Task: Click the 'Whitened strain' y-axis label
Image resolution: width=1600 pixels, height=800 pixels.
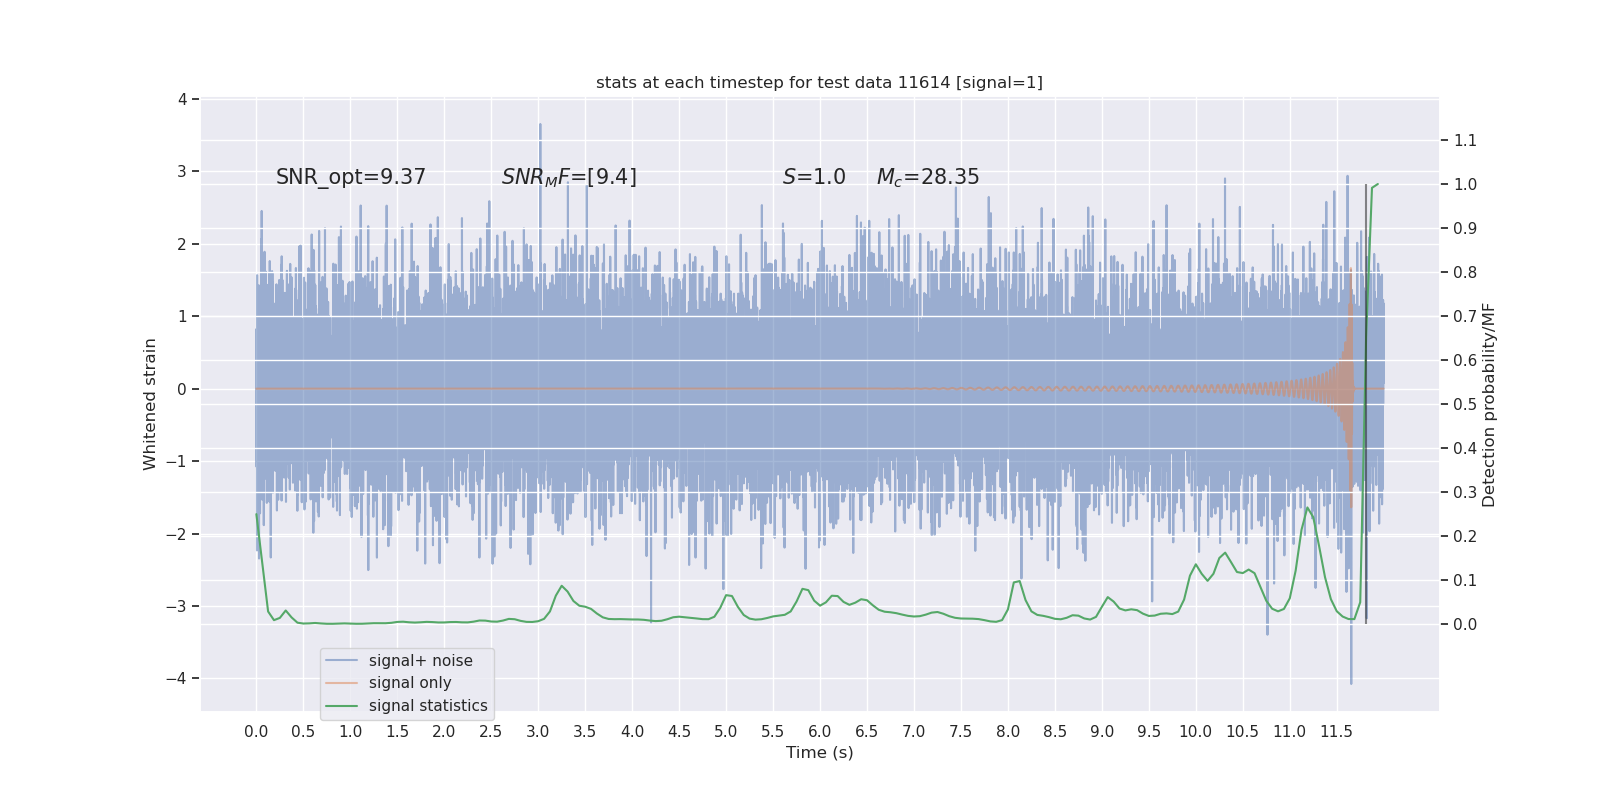Action: pyautogui.click(x=150, y=404)
